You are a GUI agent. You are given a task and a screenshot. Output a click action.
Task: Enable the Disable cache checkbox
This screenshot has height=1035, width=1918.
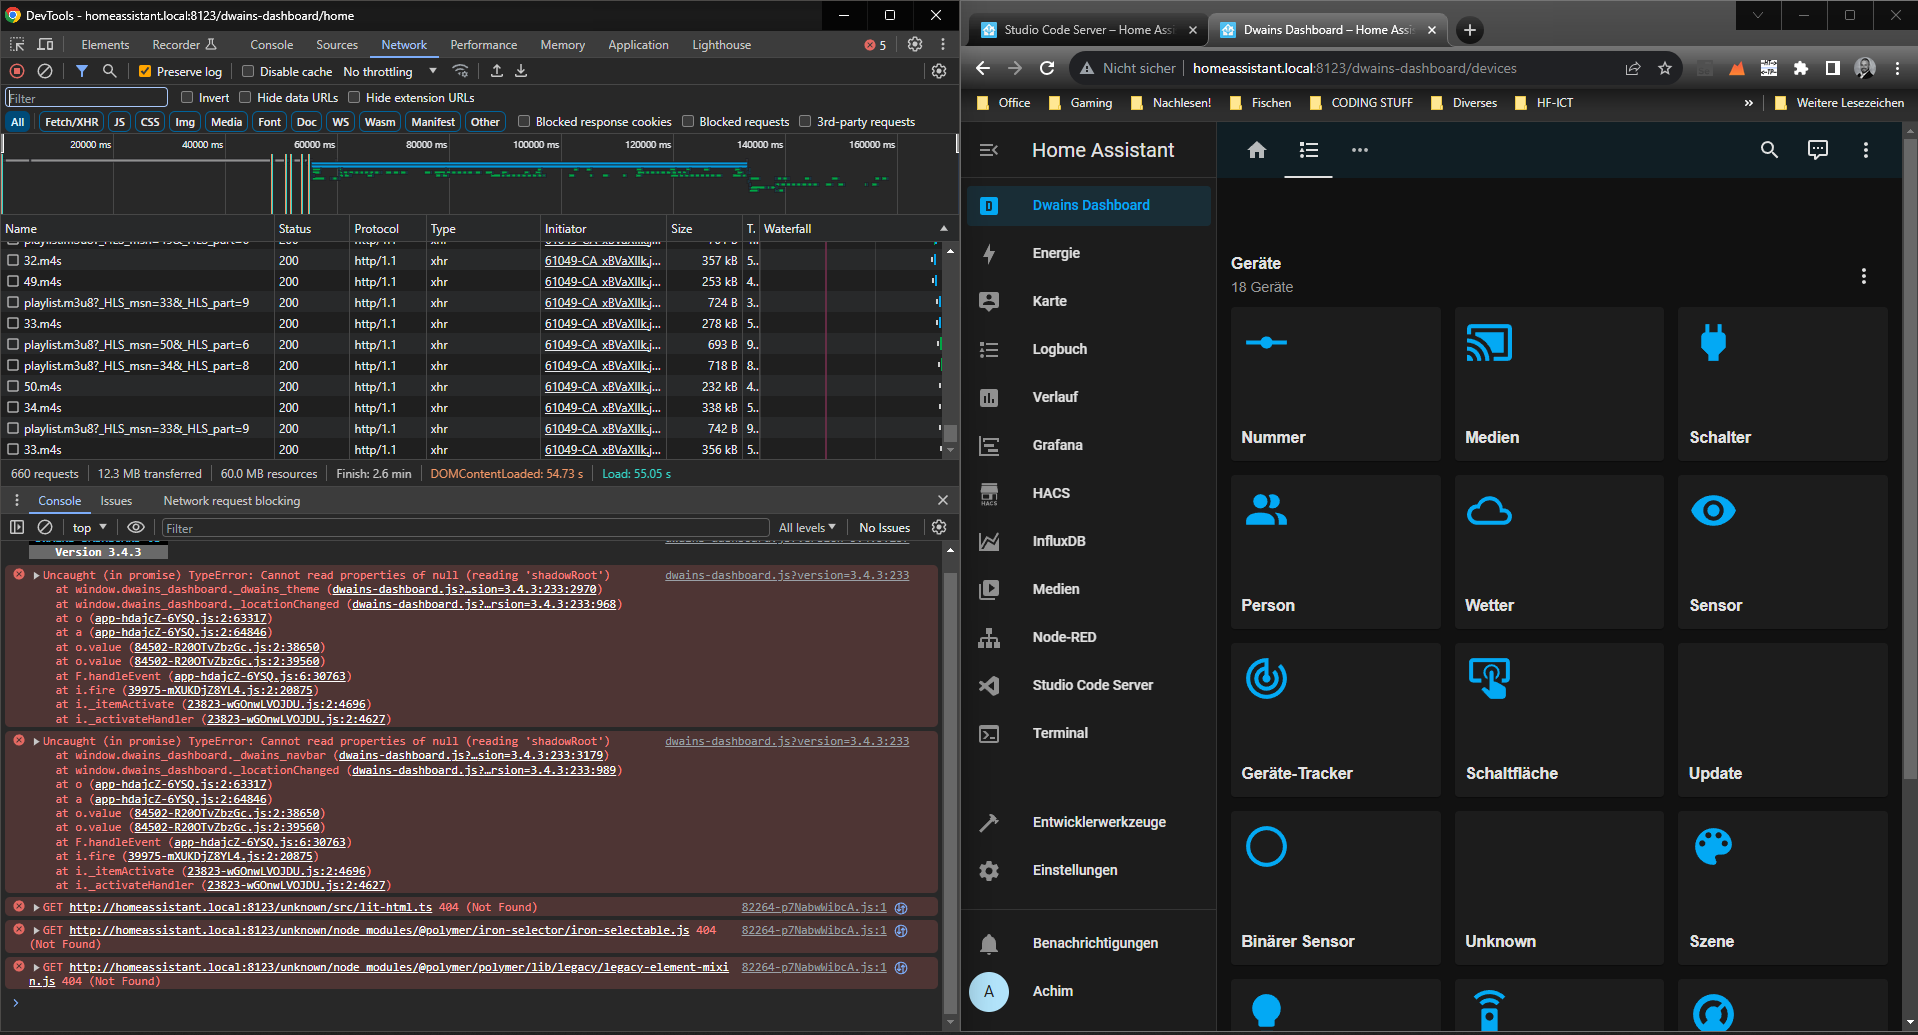click(247, 71)
